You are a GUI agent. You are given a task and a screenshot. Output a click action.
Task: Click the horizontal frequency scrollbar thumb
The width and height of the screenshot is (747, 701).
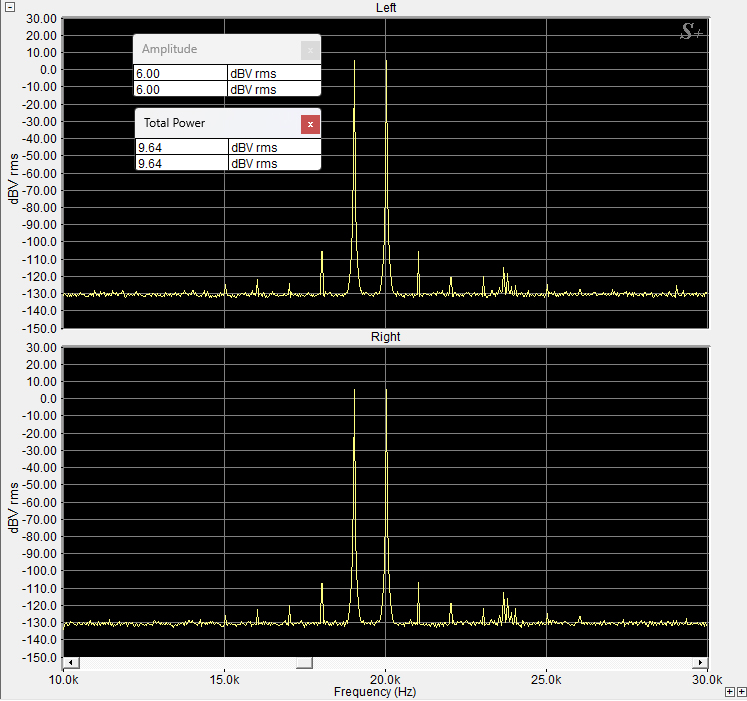pyautogui.click(x=304, y=662)
